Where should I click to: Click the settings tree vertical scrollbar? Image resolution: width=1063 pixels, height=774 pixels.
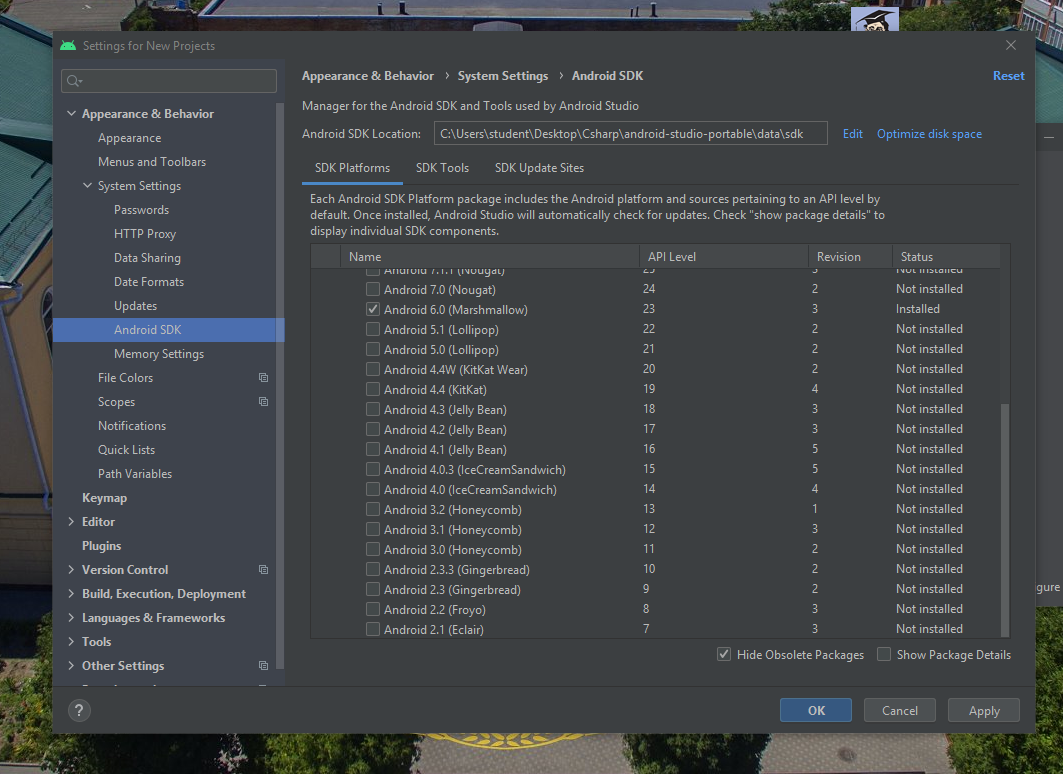[280, 385]
